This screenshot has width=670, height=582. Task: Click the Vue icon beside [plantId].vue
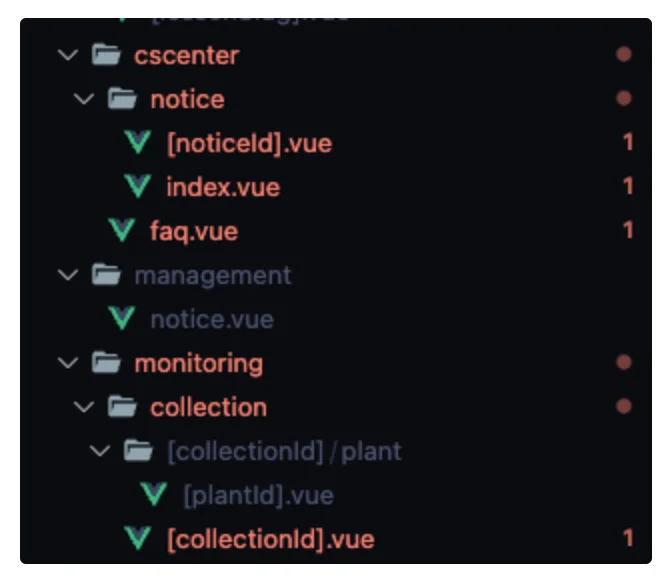154,495
